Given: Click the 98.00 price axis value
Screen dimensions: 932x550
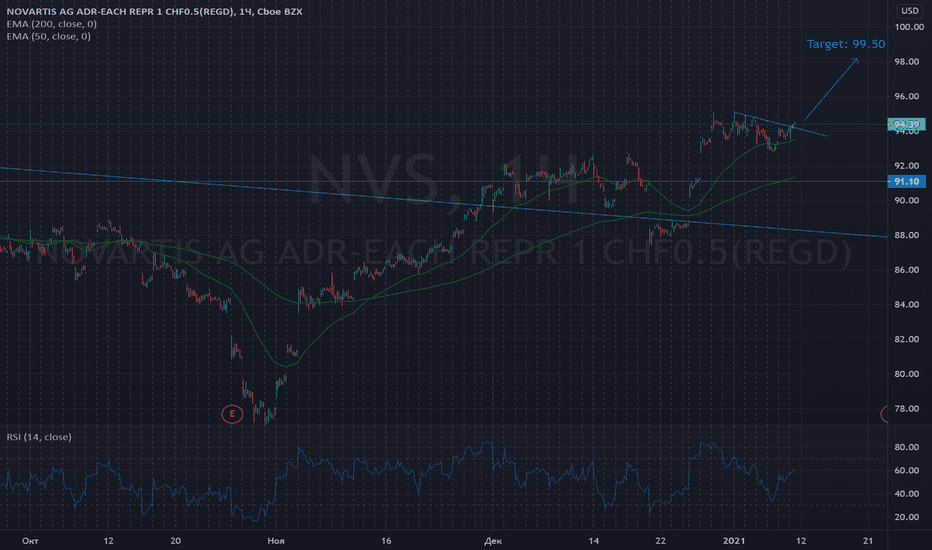Looking at the screenshot, I should (x=906, y=62).
